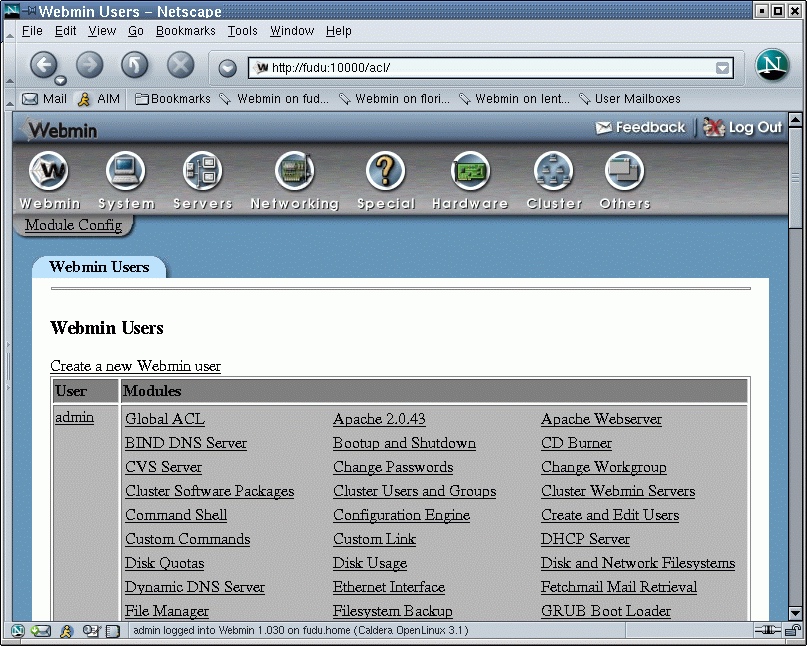The height and width of the screenshot is (646, 807).
Task: Open the Help menu
Action: click(339, 31)
